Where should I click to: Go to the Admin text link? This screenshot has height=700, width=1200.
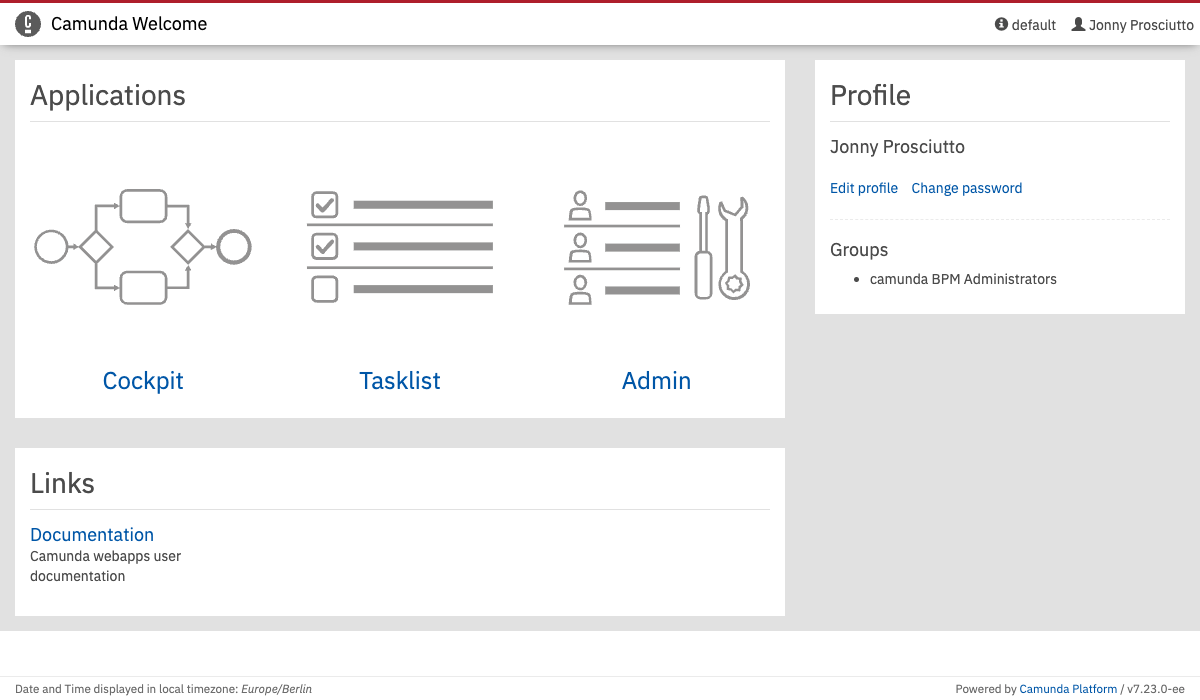click(656, 381)
